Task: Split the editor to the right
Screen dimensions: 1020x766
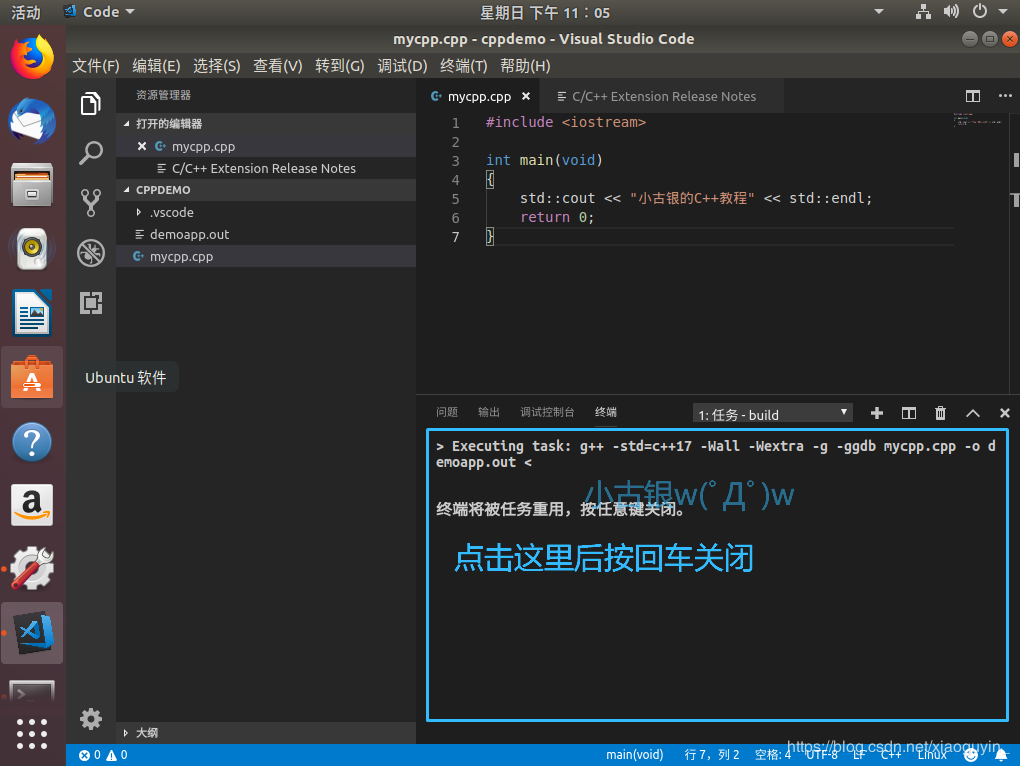Action: (x=973, y=96)
